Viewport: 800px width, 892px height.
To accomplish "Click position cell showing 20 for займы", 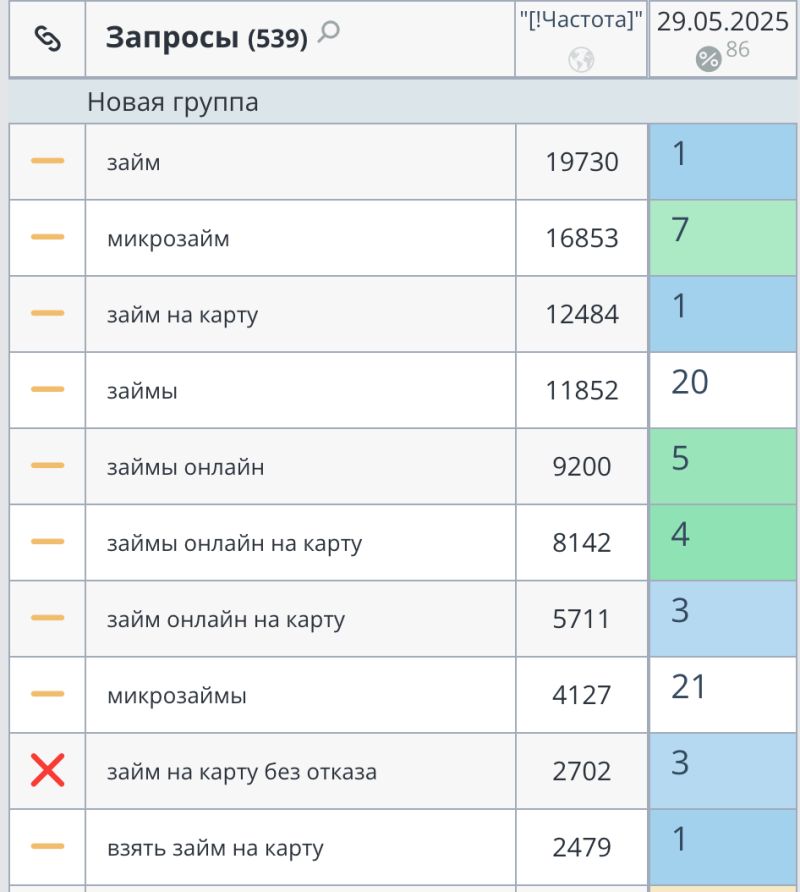I will point(723,390).
